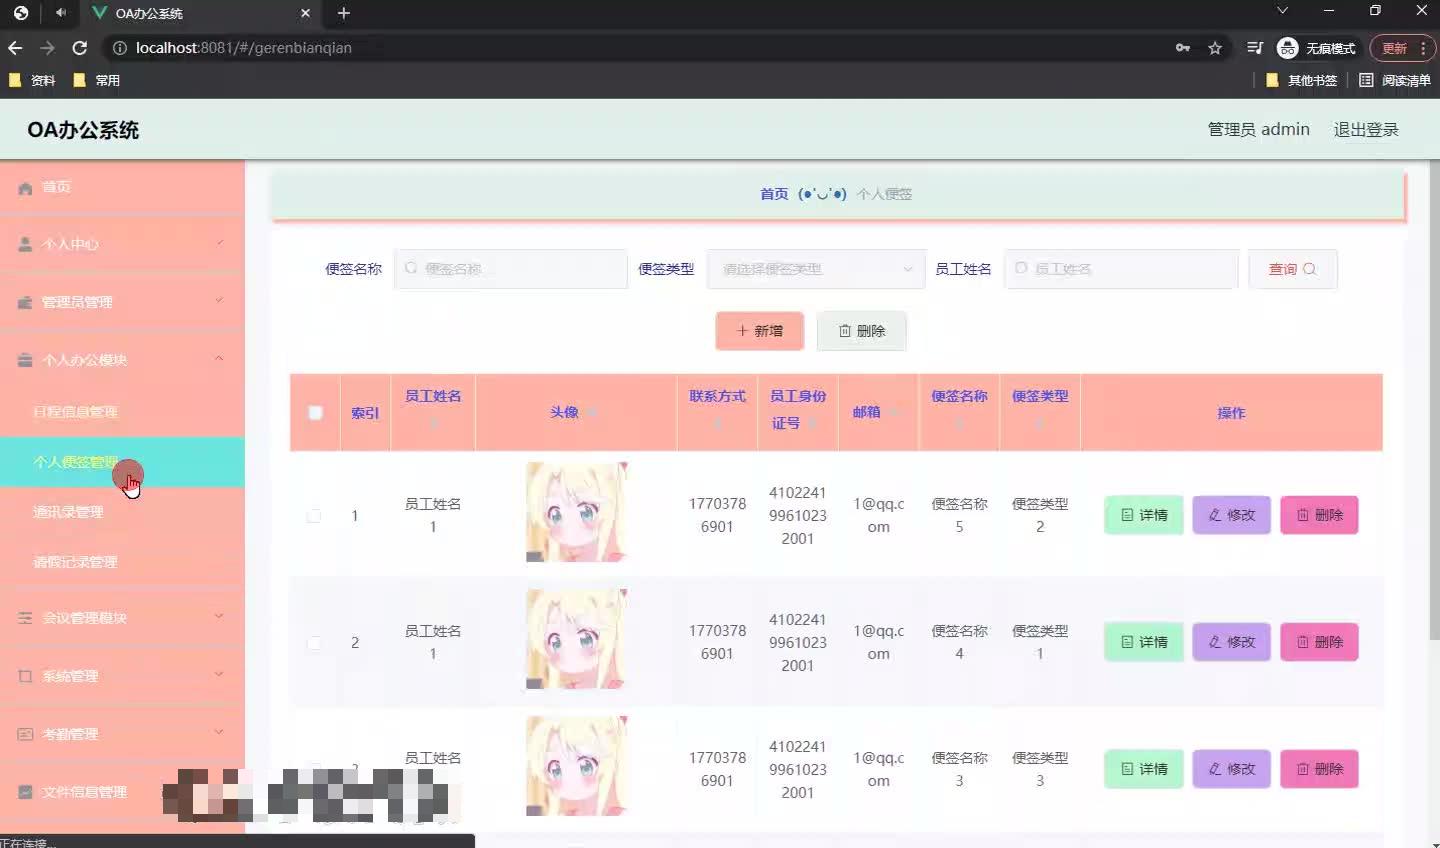Click the 会议管理模块 list icon
1440x848 pixels.
click(x=24, y=618)
